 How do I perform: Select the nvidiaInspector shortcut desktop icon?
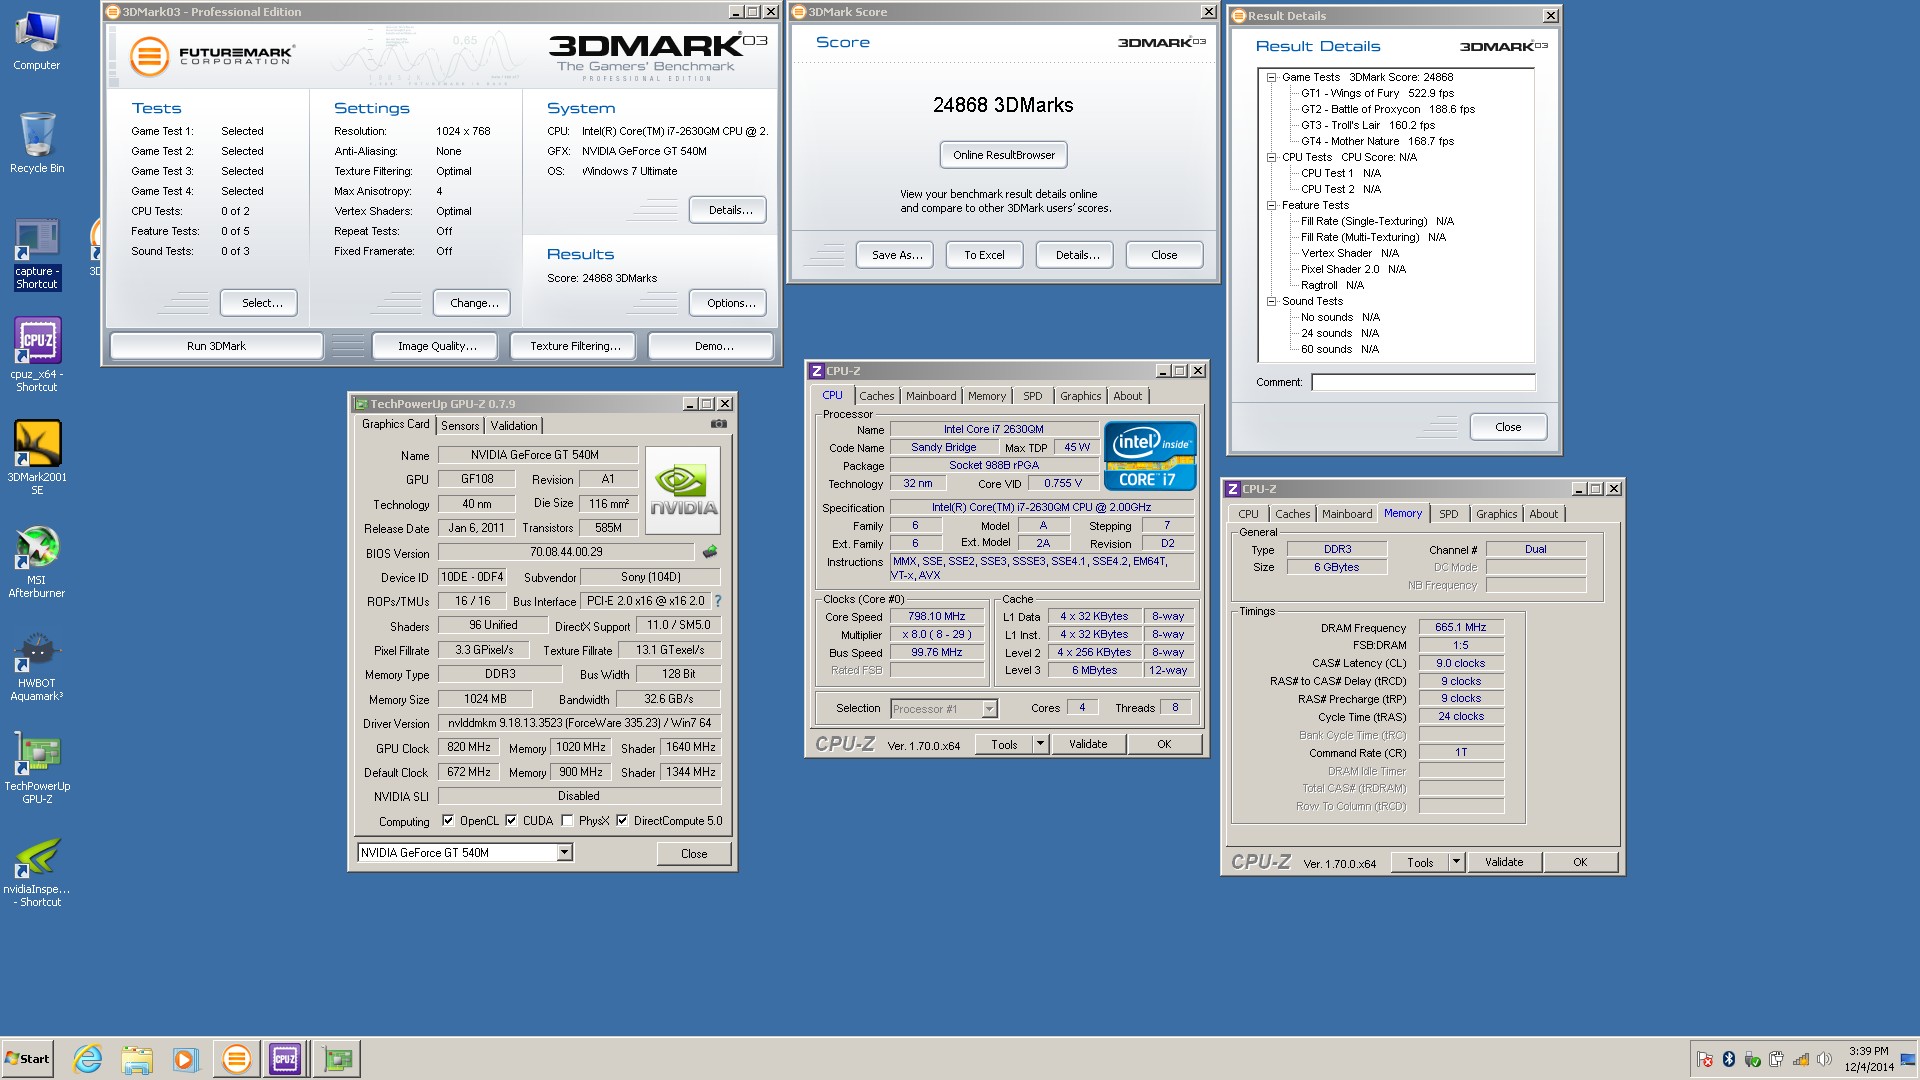coord(37,872)
